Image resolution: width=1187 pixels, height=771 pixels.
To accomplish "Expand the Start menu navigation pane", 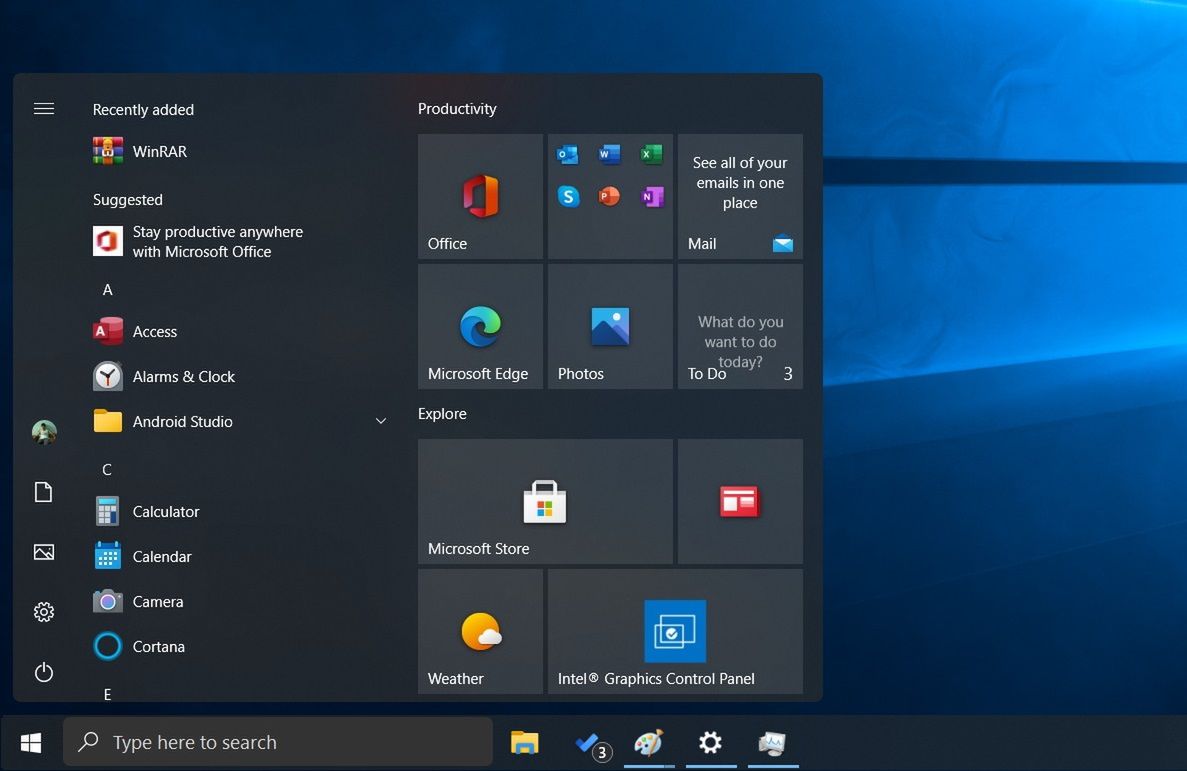I will click(43, 108).
